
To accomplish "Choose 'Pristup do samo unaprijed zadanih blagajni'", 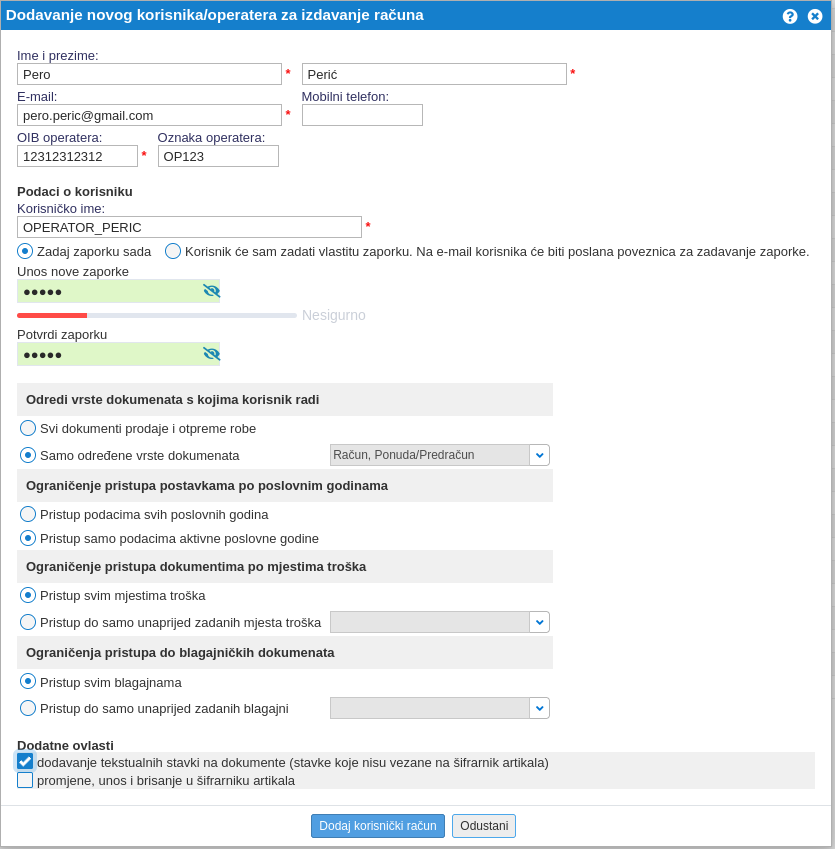I will (28, 708).
